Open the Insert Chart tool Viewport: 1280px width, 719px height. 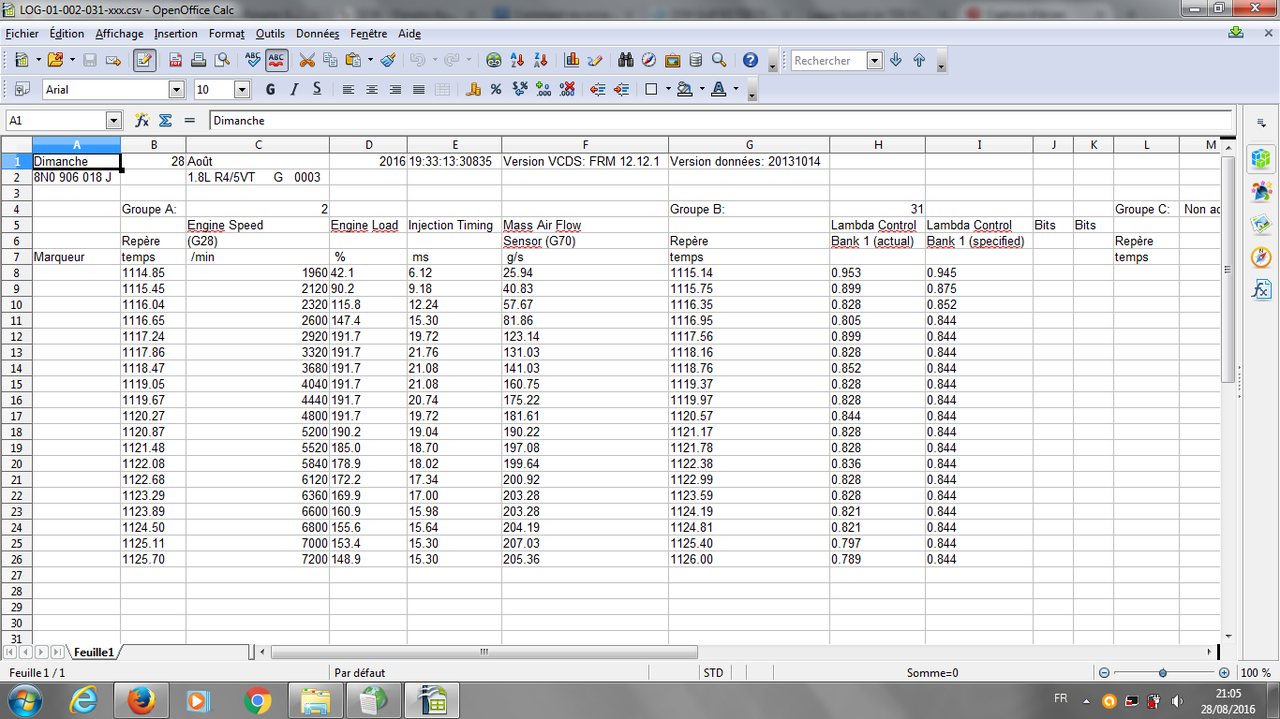pyautogui.click(x=572, y=60)
